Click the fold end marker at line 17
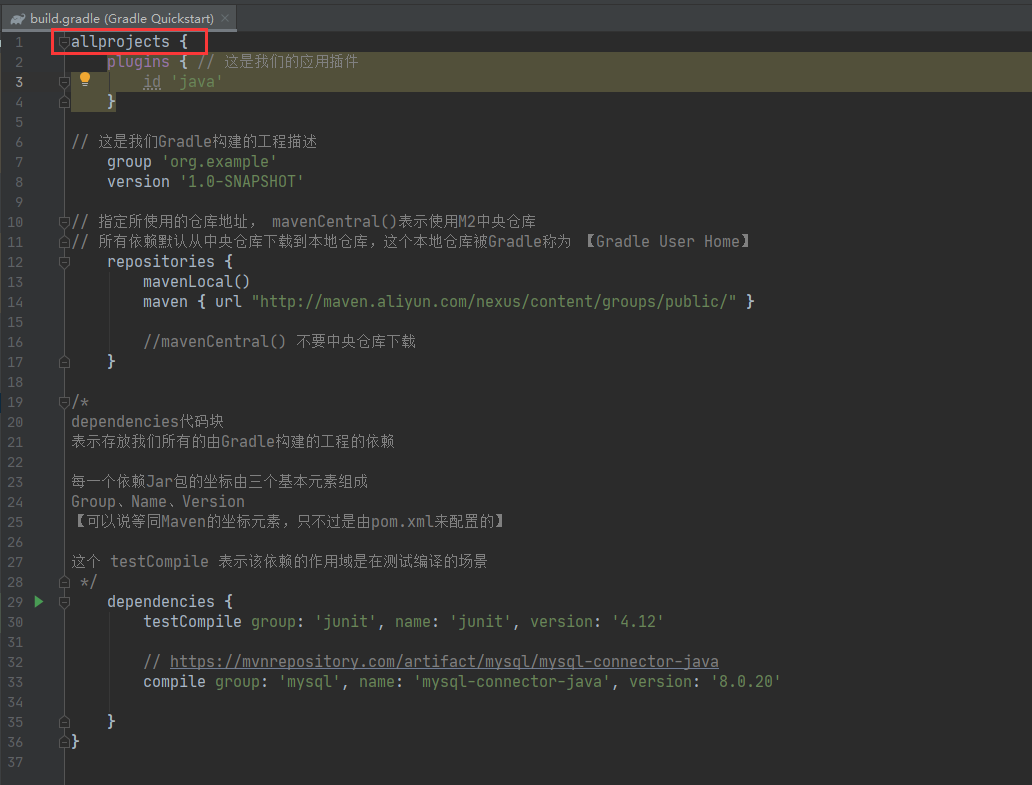The height and width of the screenshot is (785, 1032). click(63, 361)
